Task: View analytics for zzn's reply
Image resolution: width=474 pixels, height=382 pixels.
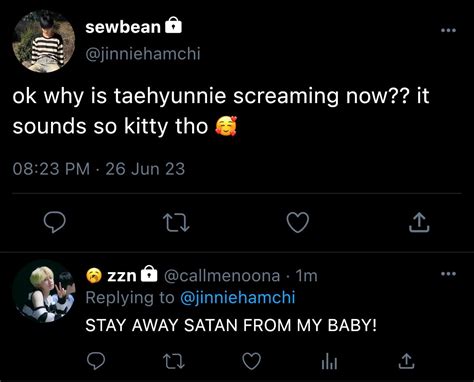Action: [x=329, y=362]
